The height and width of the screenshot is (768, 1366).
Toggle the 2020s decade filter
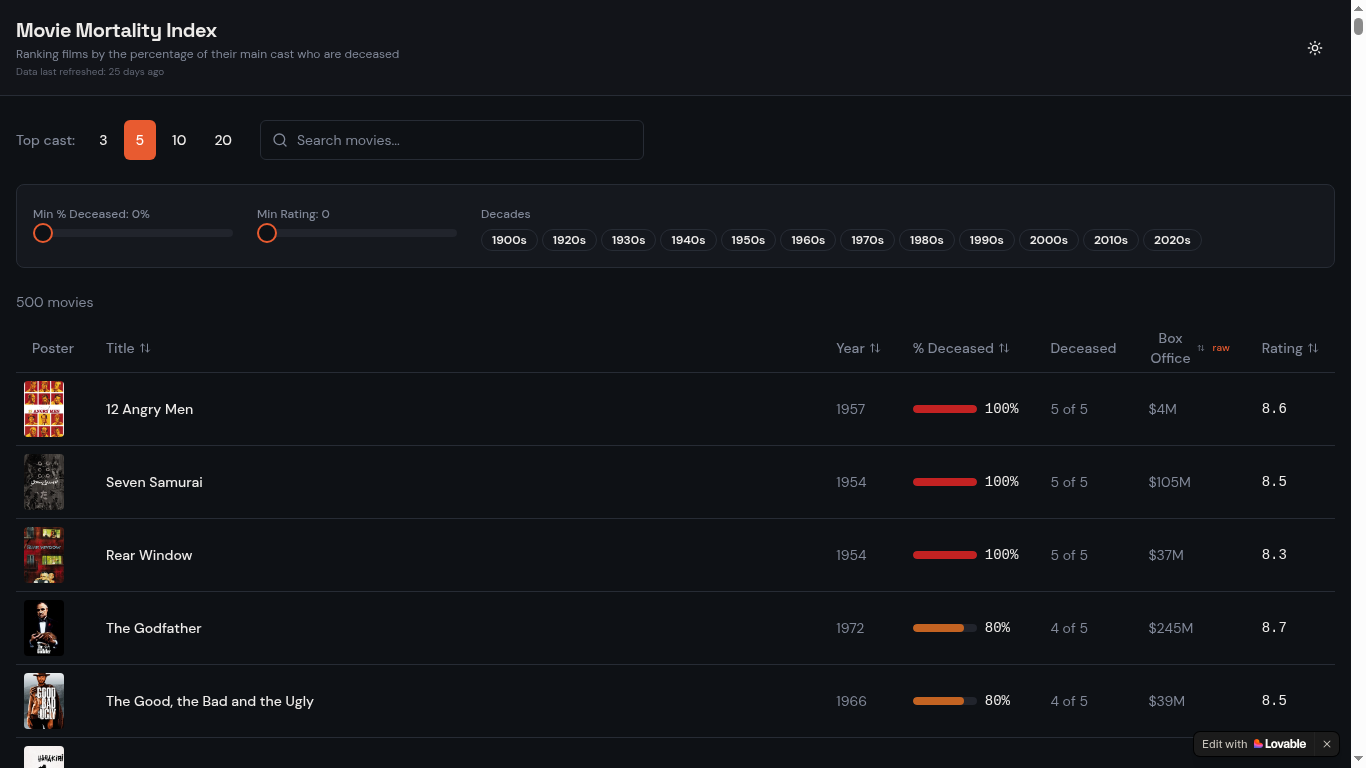click(1172, 240)
